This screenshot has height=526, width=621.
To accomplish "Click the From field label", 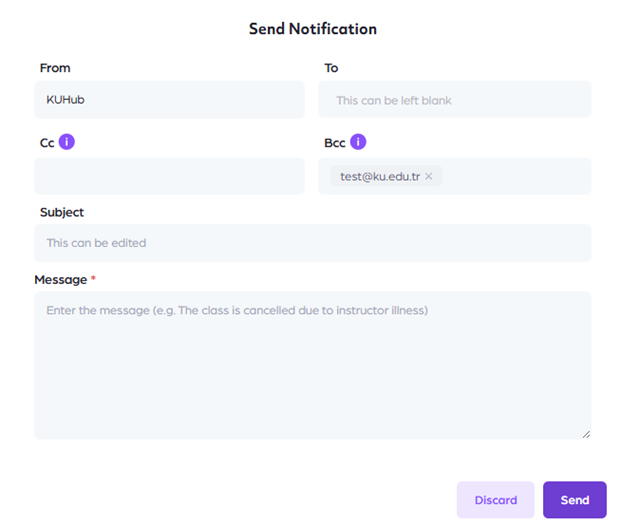I will pyautogui.click(x=55, y=68).
